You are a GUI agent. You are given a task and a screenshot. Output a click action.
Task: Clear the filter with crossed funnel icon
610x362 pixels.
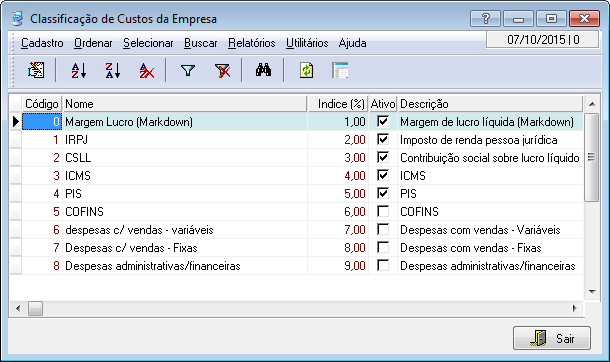tap(223, 70)
